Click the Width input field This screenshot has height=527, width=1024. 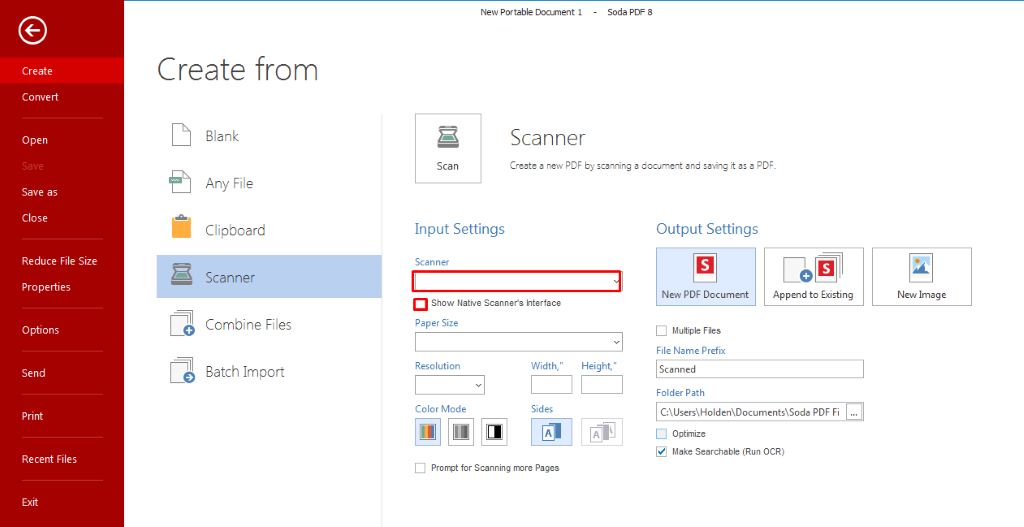click(551, 385)
